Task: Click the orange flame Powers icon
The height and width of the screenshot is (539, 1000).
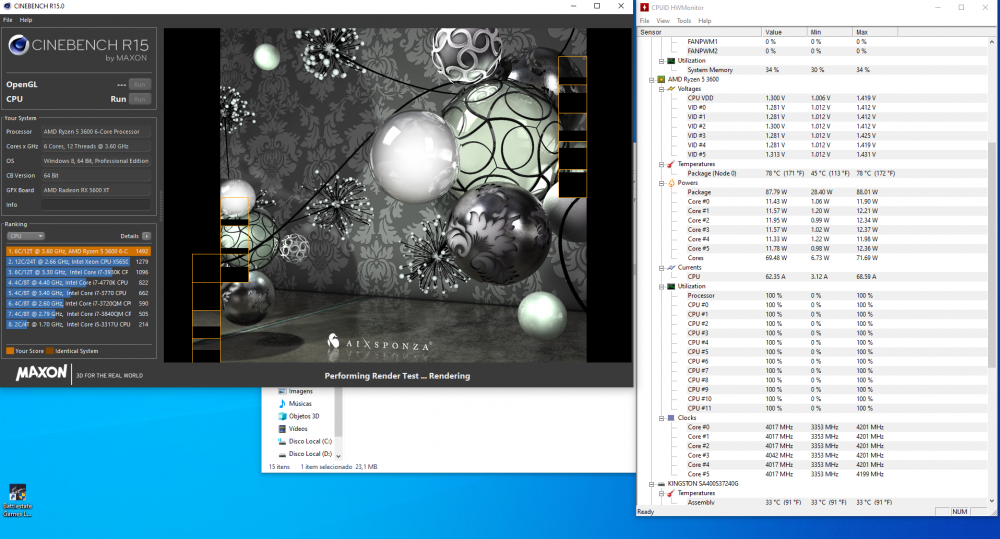Action: [671, 183]
